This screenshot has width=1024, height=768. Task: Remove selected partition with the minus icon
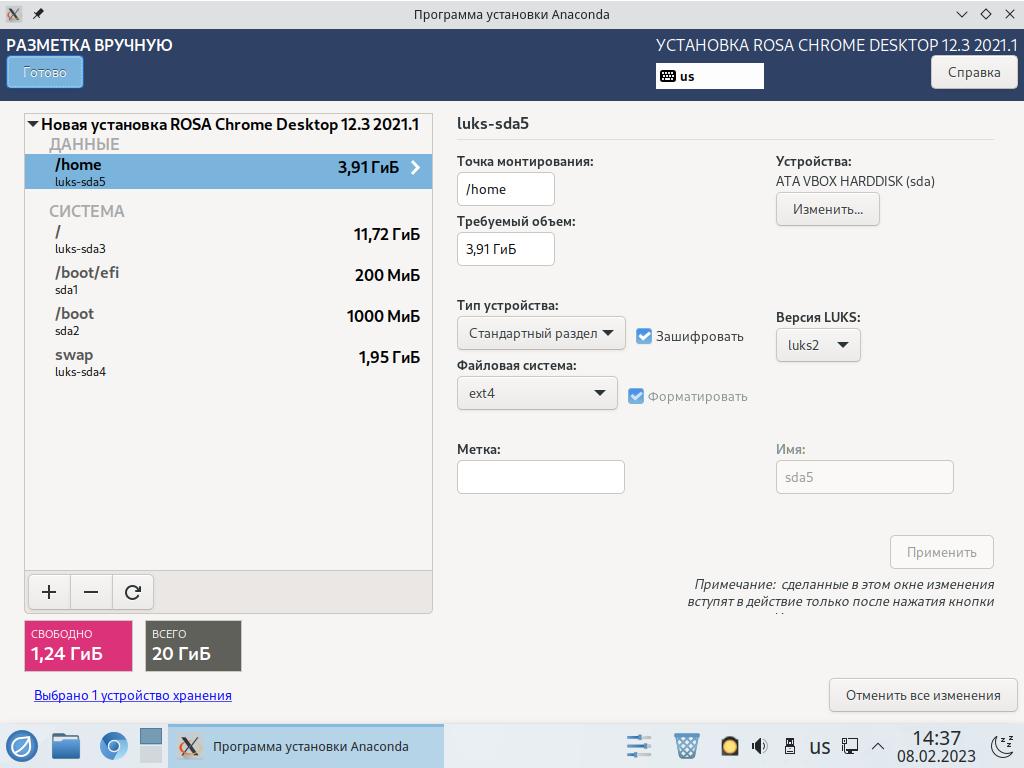pyautogui.click(x=91, y=592)
